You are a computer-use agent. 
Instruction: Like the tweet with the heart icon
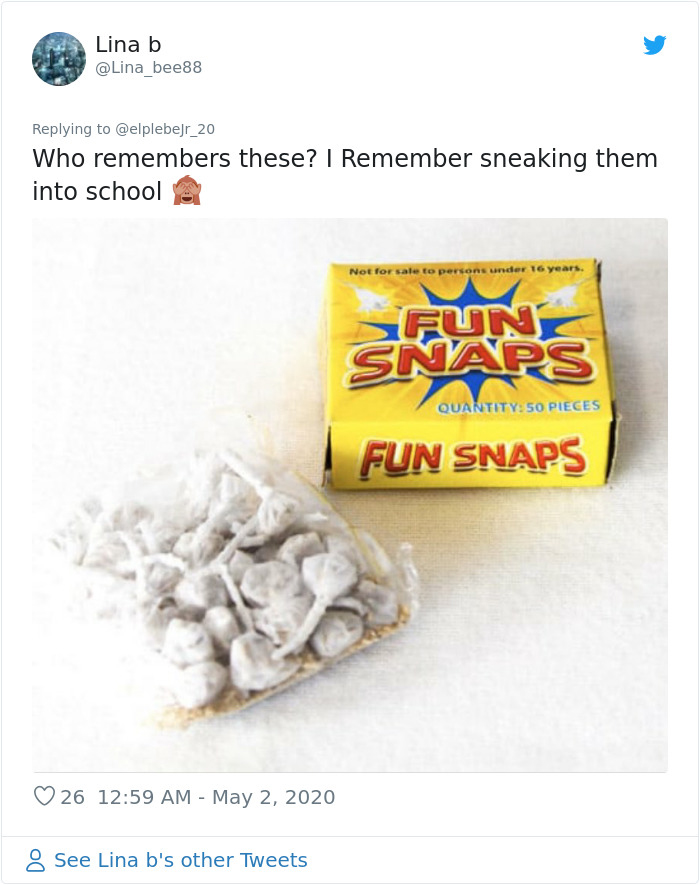[x=44, y=797]
